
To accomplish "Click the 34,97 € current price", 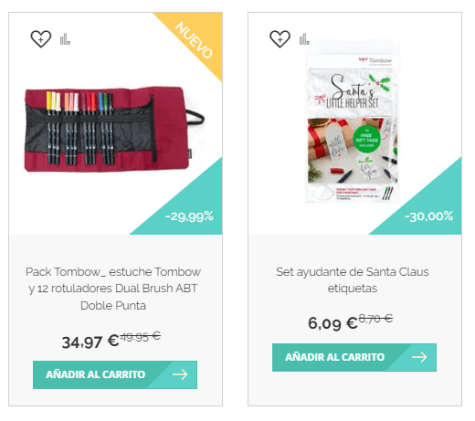I will click(90, 342).
